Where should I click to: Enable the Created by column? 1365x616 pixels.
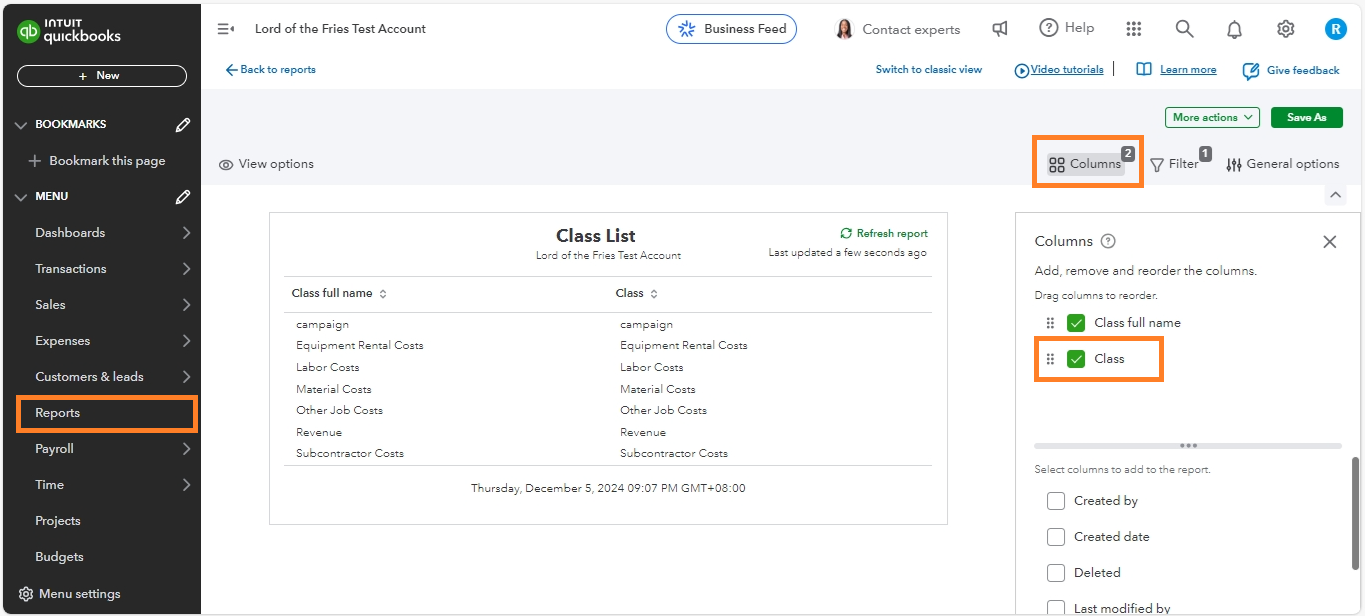tap(1056, 501)
